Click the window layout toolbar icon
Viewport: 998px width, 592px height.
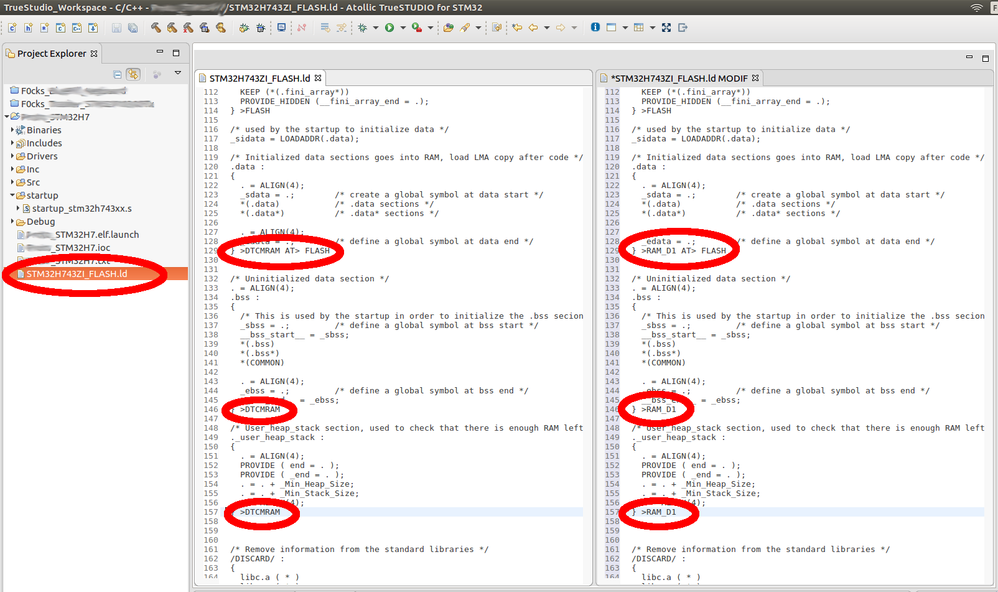611,28
